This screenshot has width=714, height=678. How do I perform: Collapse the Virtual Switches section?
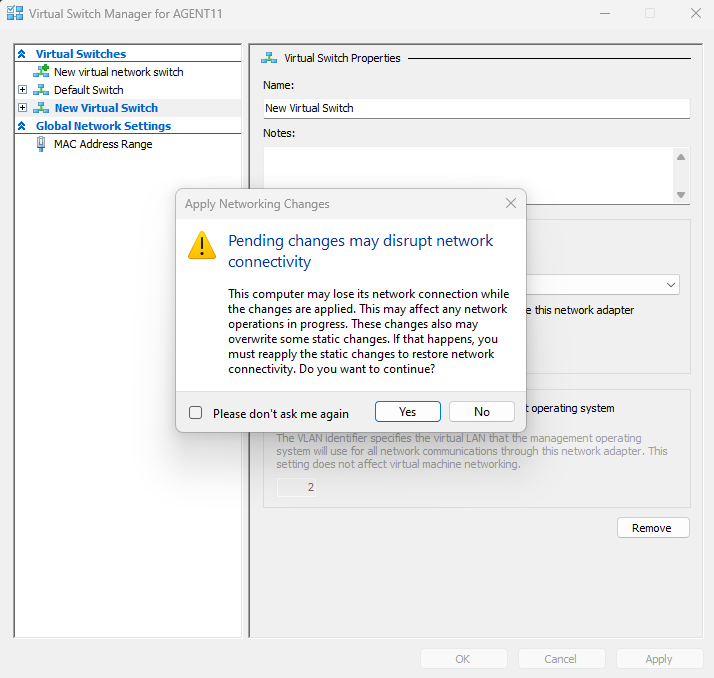pyautogui.click(x=21, y=54)
